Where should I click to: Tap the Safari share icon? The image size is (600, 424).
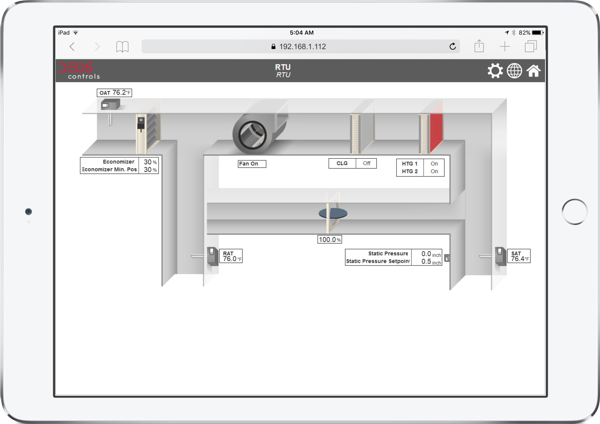[480, 46]
